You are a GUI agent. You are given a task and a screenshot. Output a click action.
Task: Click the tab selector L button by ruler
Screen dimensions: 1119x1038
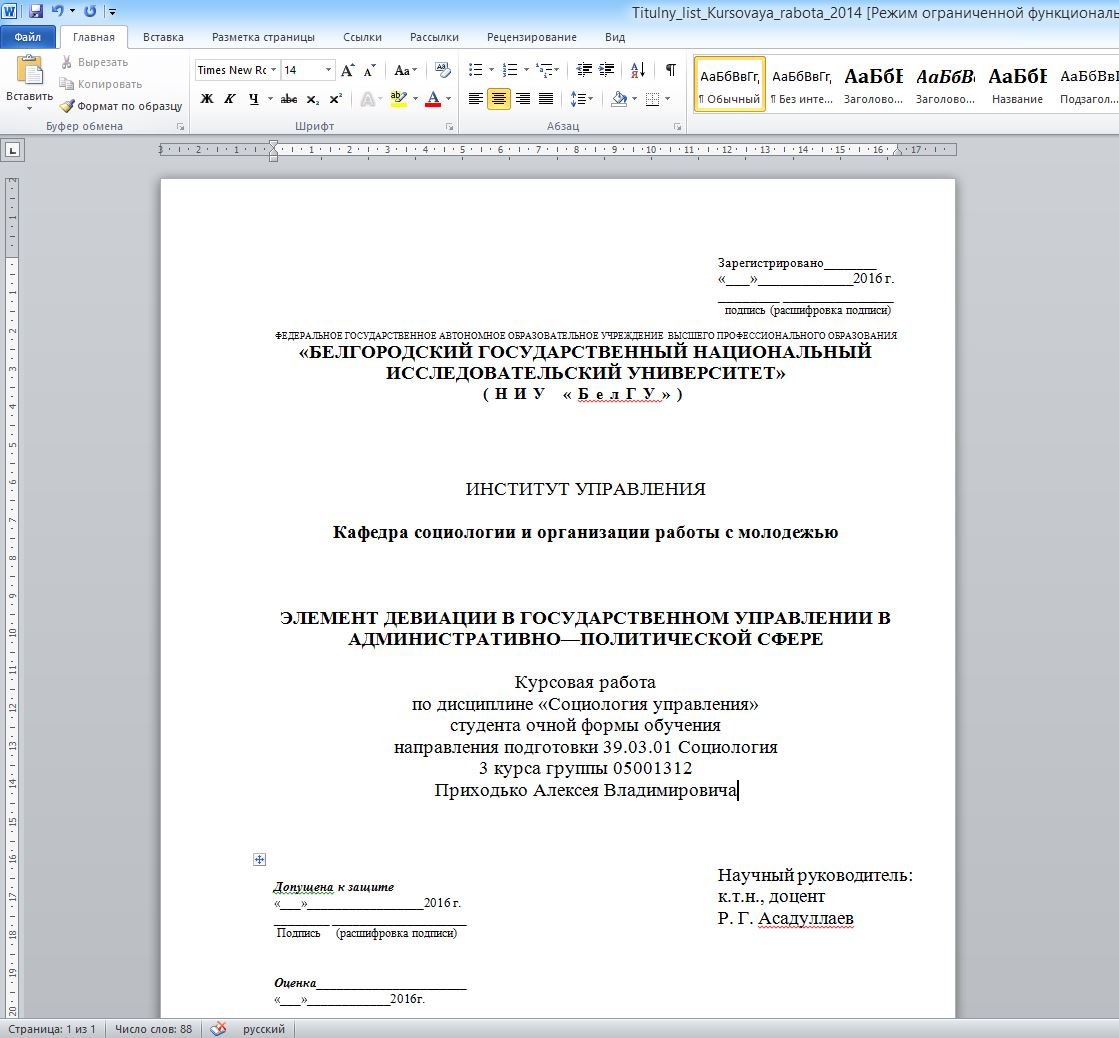(13, 150)
